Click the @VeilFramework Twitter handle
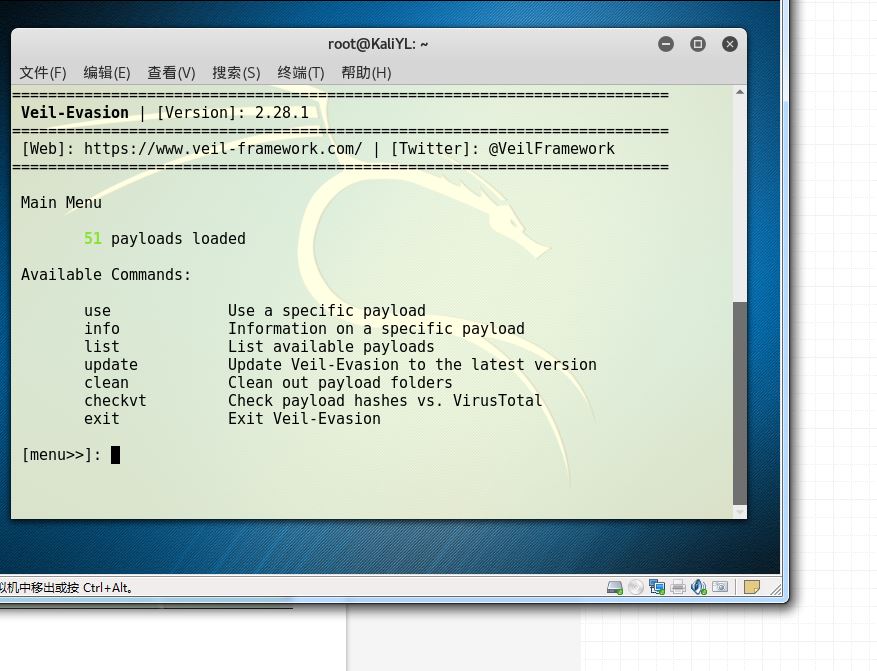This screenshot has height=671, width=877. (551, 149)
